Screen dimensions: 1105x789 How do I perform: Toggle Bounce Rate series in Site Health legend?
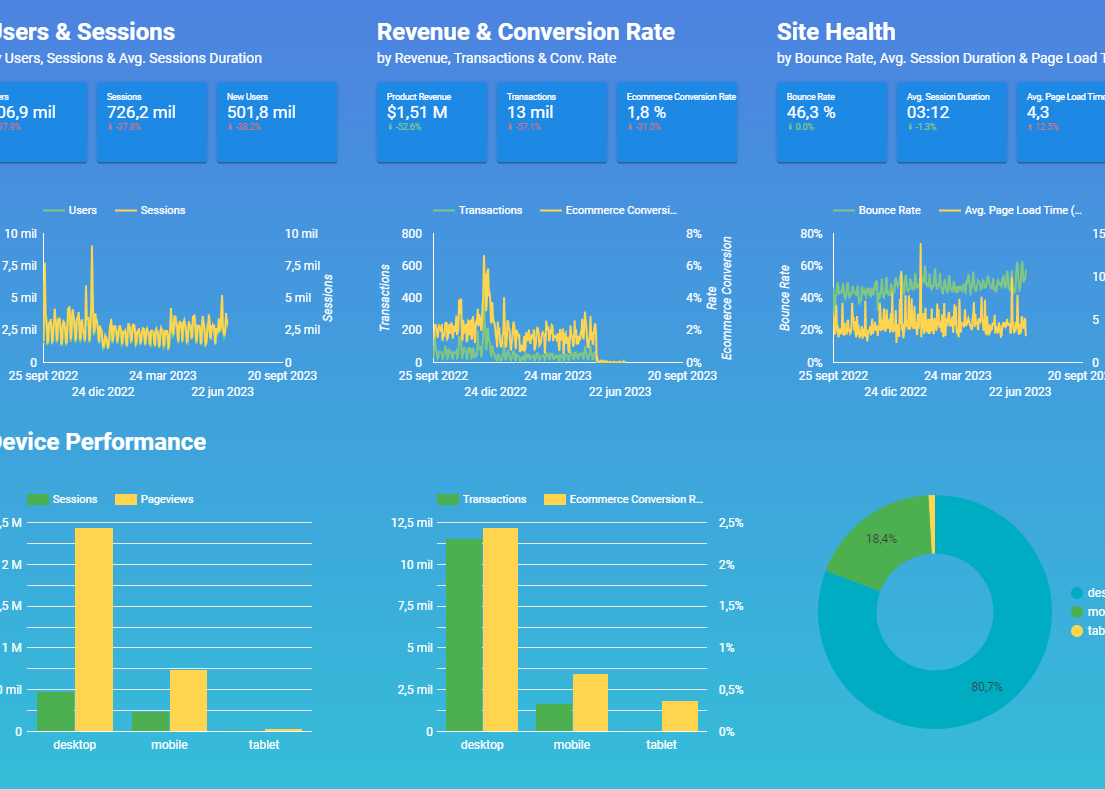click(x=877, y=210)
